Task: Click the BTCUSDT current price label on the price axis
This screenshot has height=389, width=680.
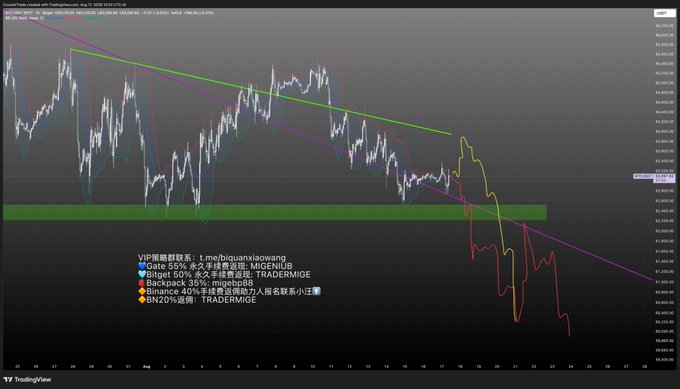Action: pyautogui.click(x=654, y=177)
